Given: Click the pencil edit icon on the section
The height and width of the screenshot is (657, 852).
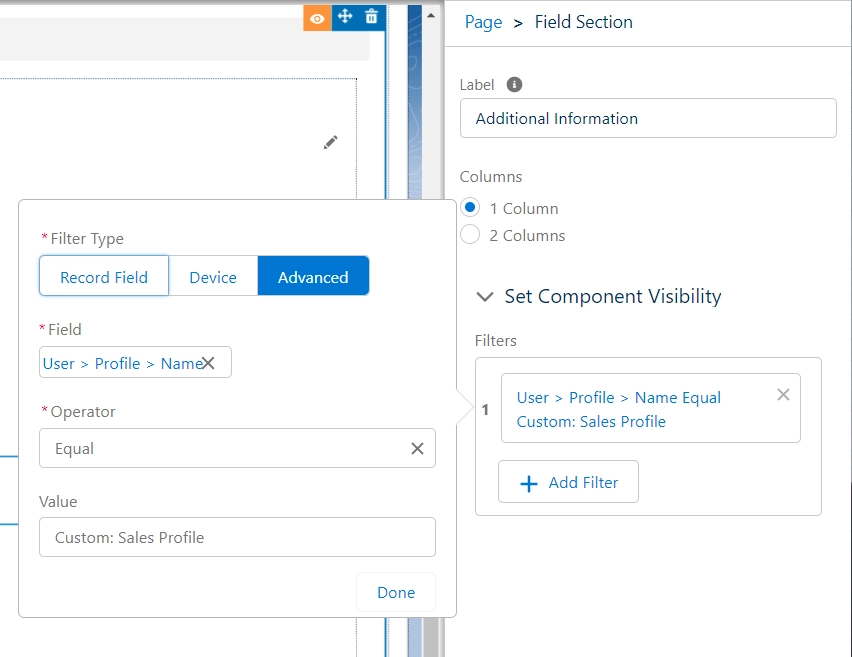Looking at the screenshot, I should click(x=331, y=142).
